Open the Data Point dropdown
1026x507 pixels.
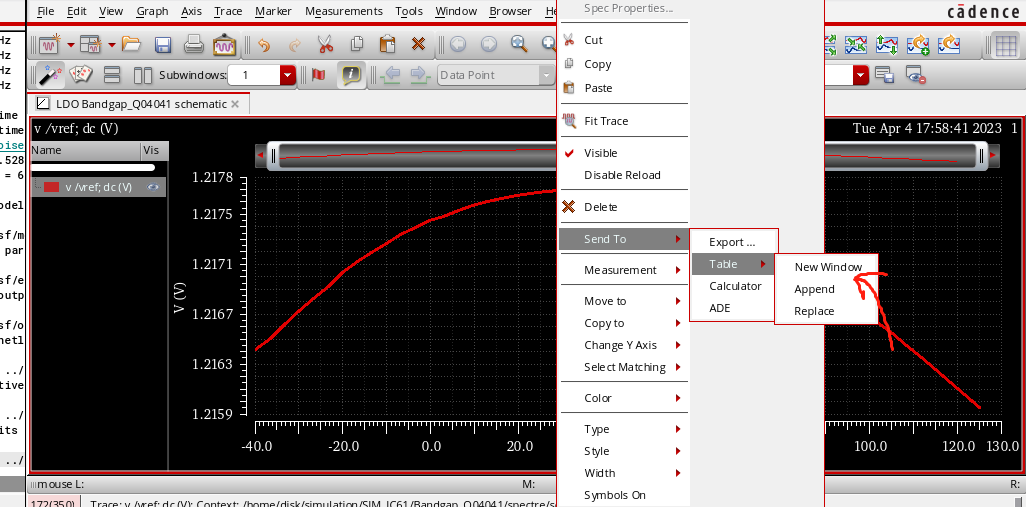point(546,75)
